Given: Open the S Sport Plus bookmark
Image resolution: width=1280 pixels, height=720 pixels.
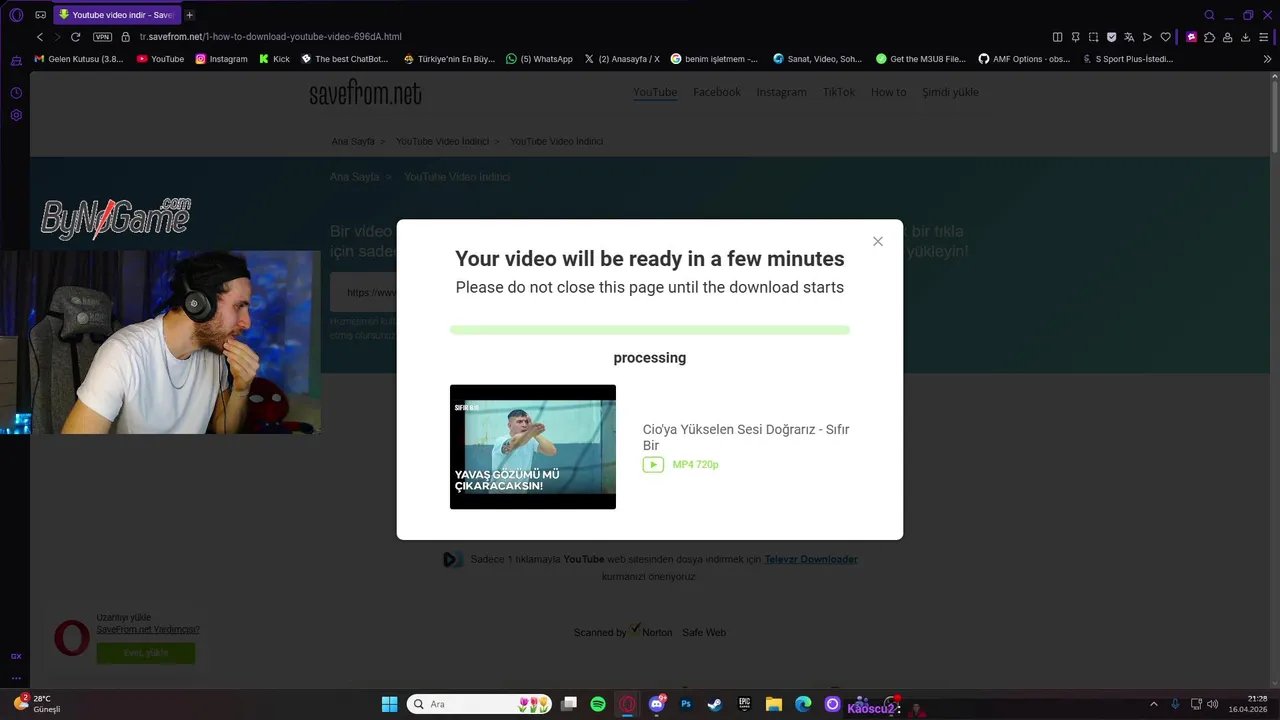Looking at the screenshot, I should (x=1128, y=59).
